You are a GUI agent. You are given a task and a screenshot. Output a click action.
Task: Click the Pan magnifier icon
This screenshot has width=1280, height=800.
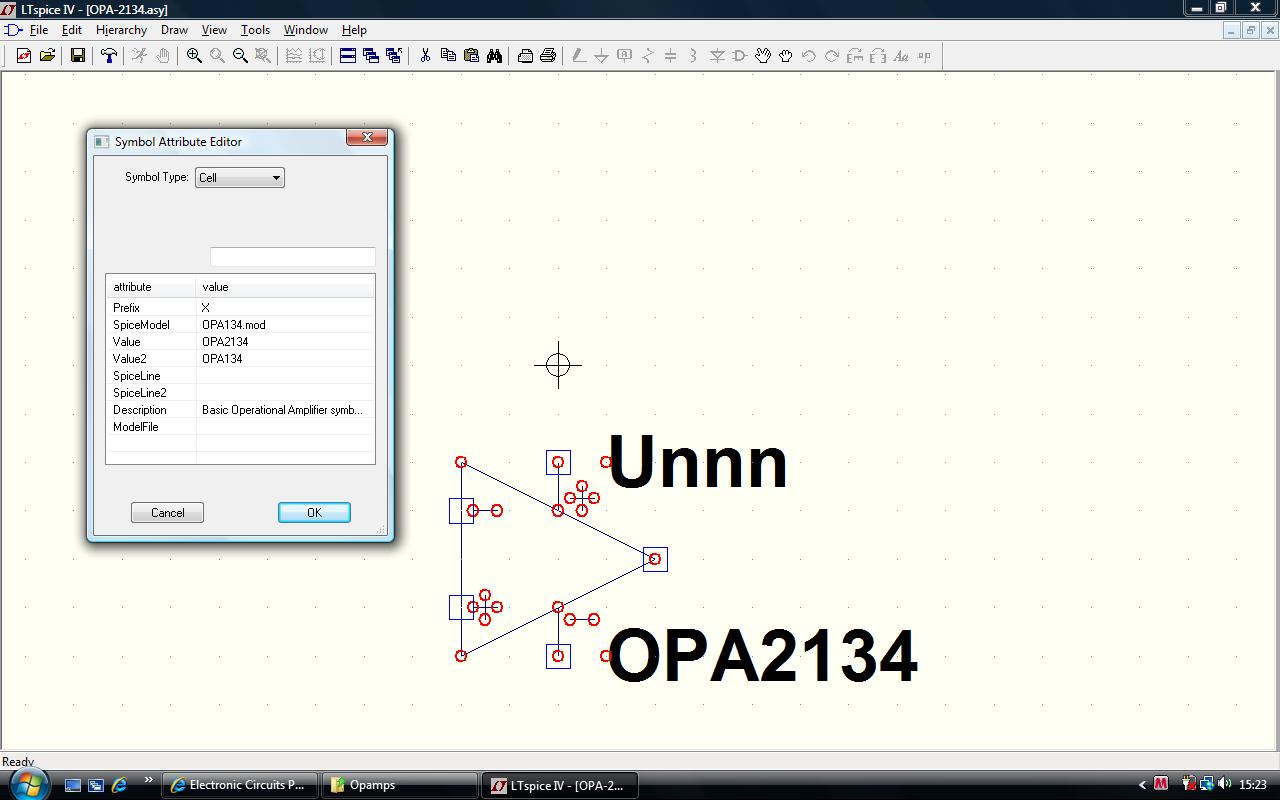217,56
